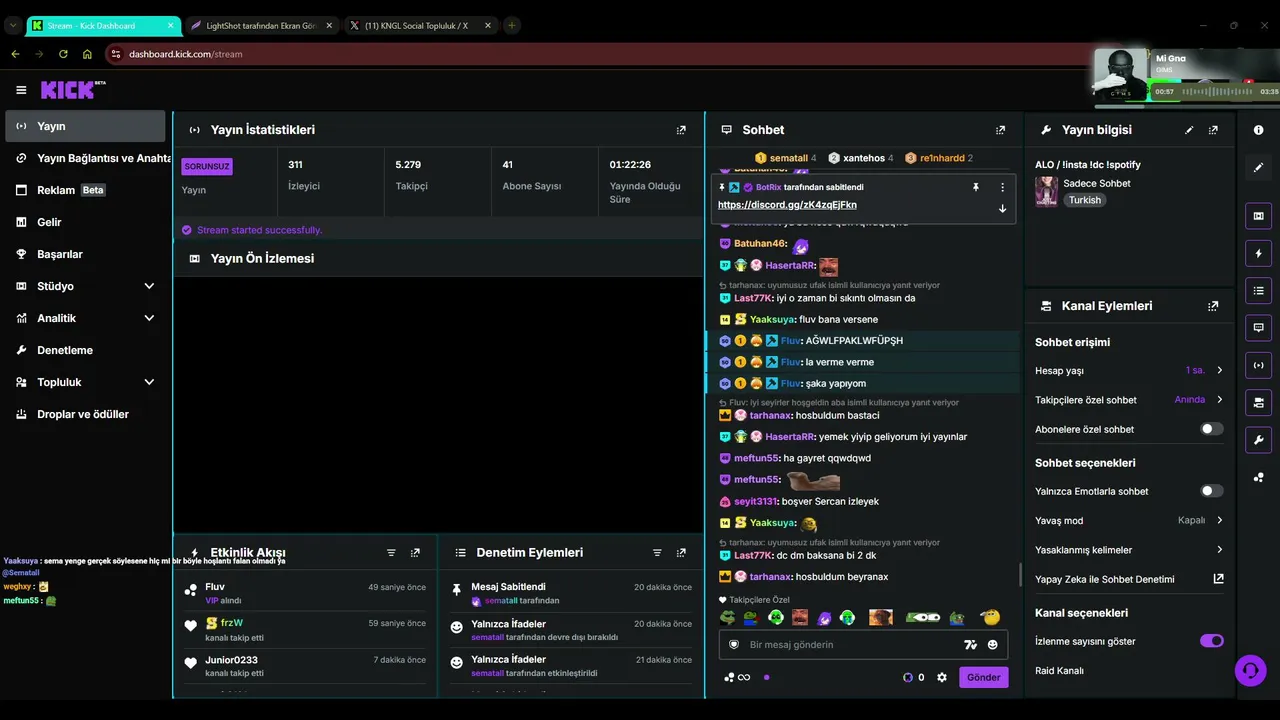Disable İzlenme sayısını göster switch

(x=1211, y=641)
